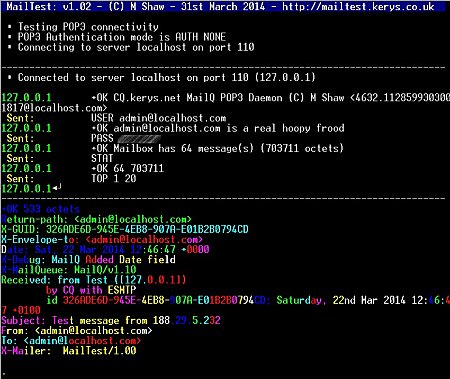
Task: Click 'Mailbox has 64 message(s)' response
Action: 217,148
